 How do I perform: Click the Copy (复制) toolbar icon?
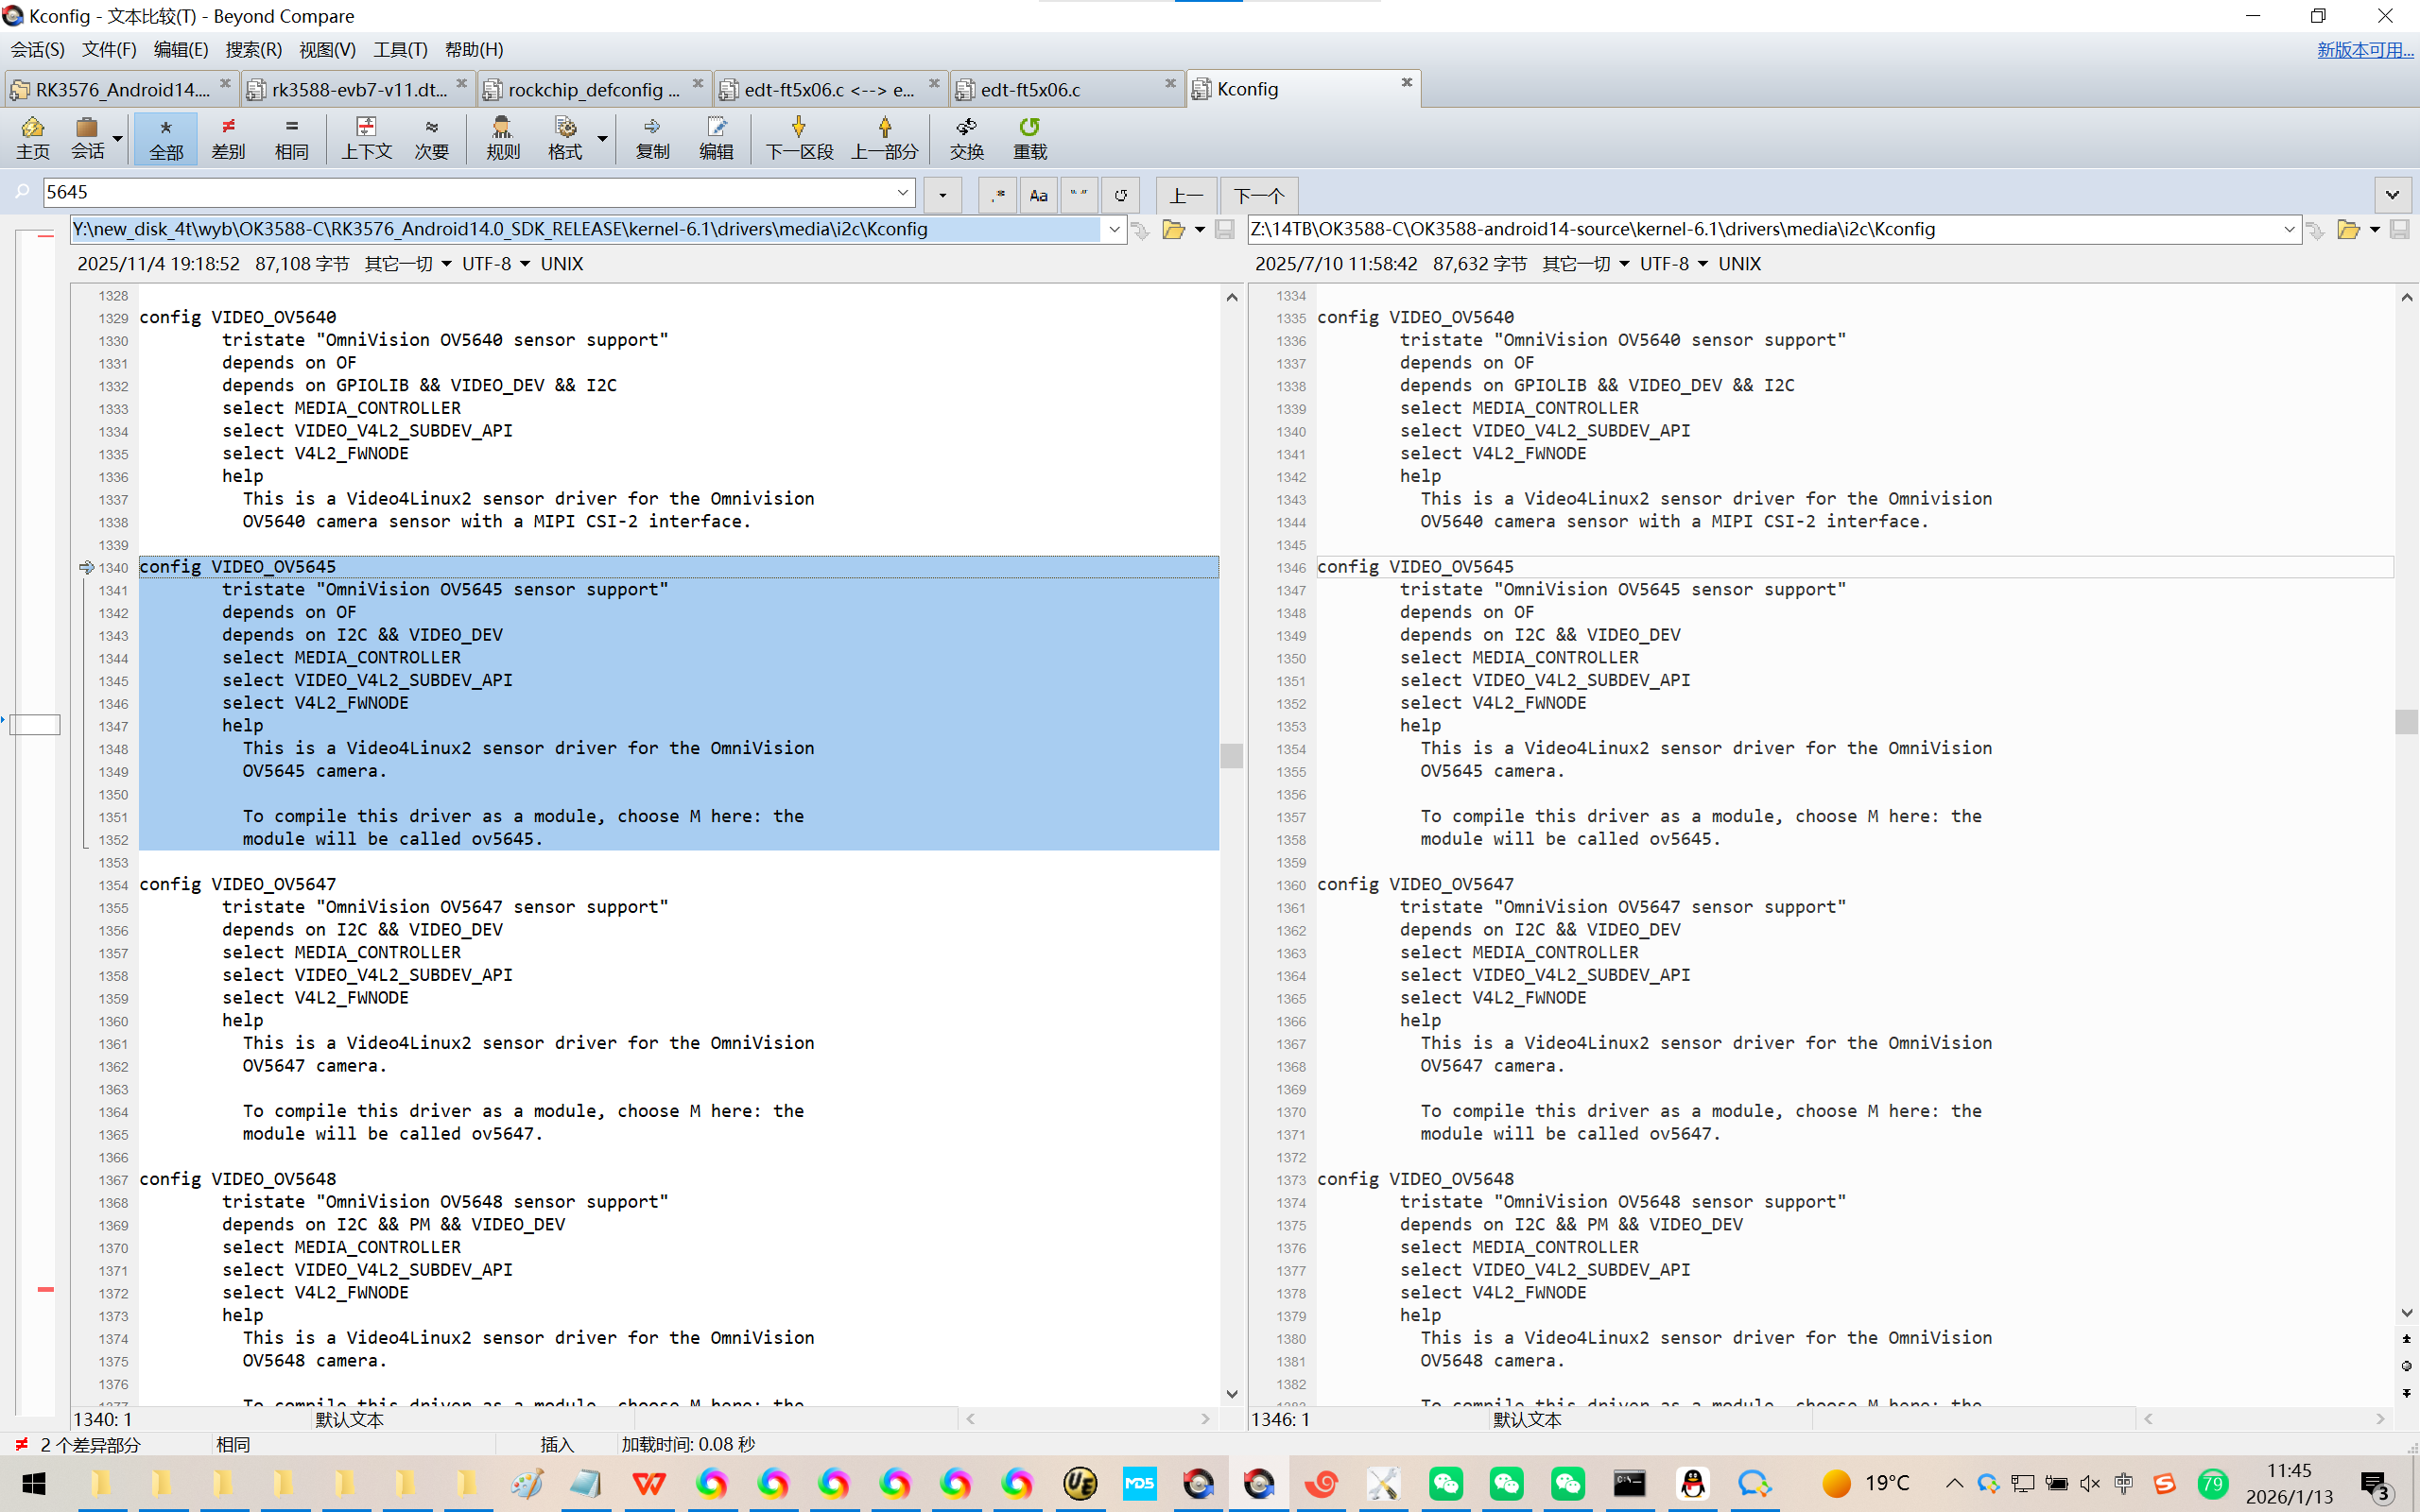click(x=652, y=137)
